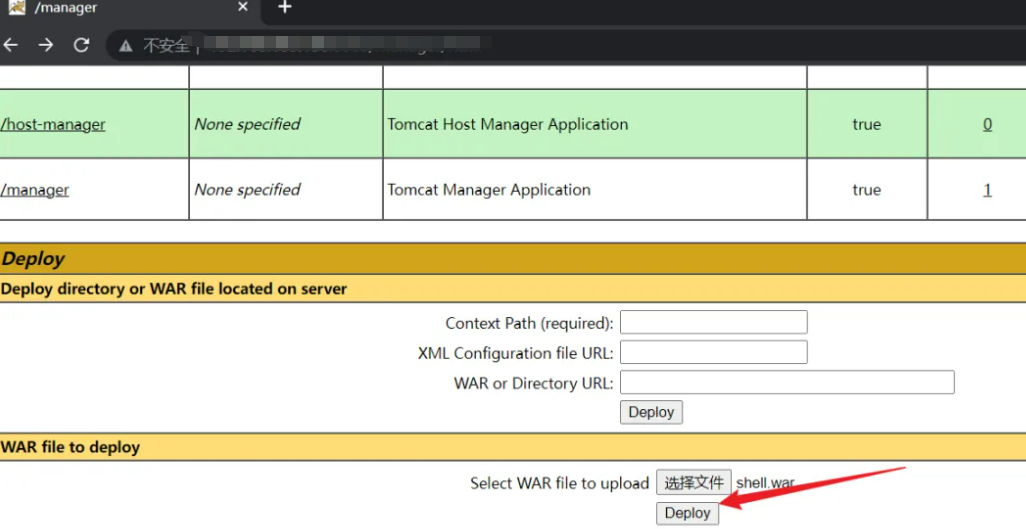Click the 'shell.war' selected file name

point(766,483)
